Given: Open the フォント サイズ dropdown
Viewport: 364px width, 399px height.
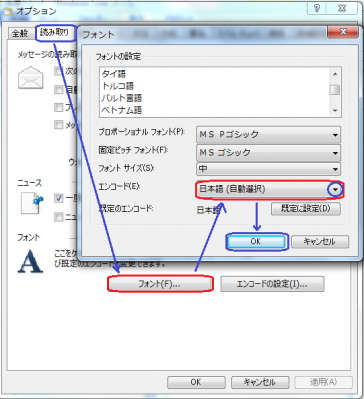Looking at the screenshot, I should (x=269, y=169).
